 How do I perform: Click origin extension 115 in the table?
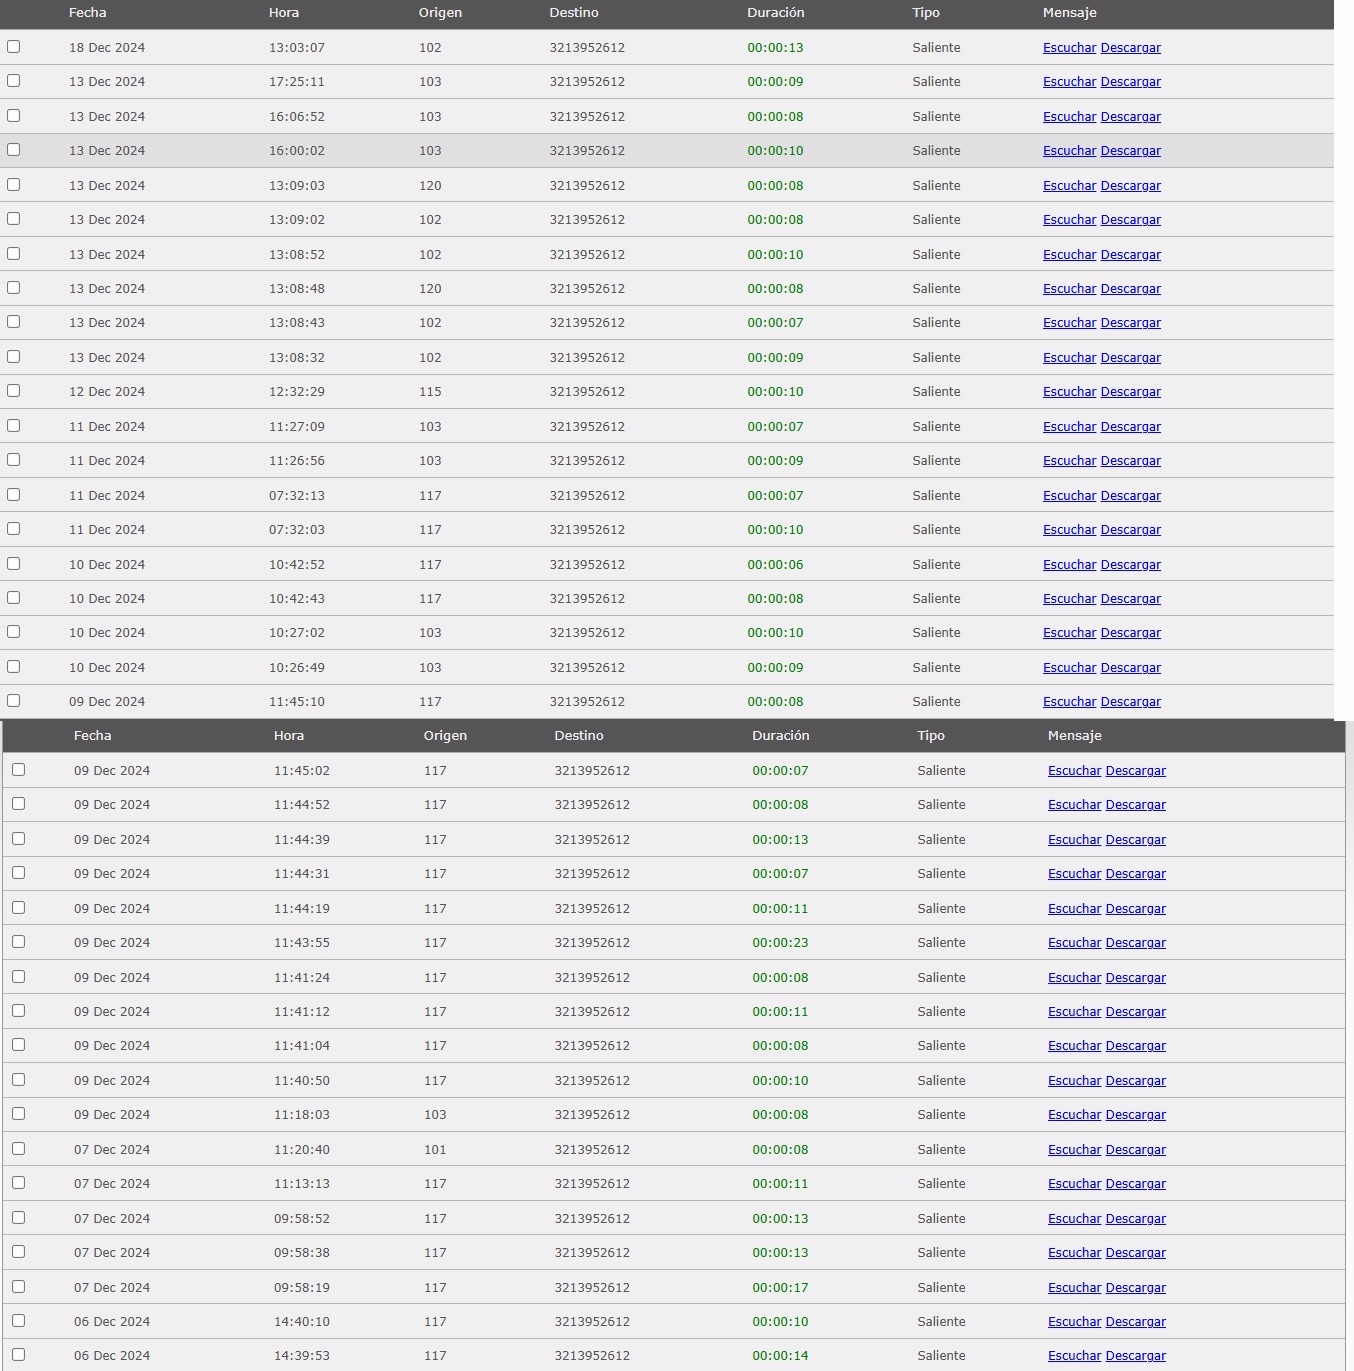(x=430, y=392)
